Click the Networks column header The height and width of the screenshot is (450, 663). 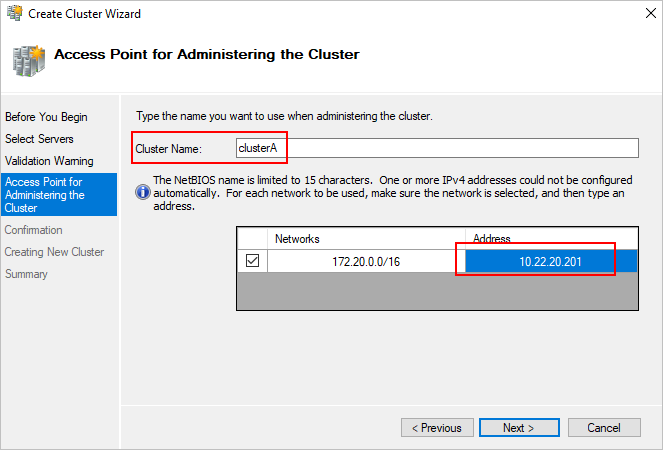[x=366, y=239]
